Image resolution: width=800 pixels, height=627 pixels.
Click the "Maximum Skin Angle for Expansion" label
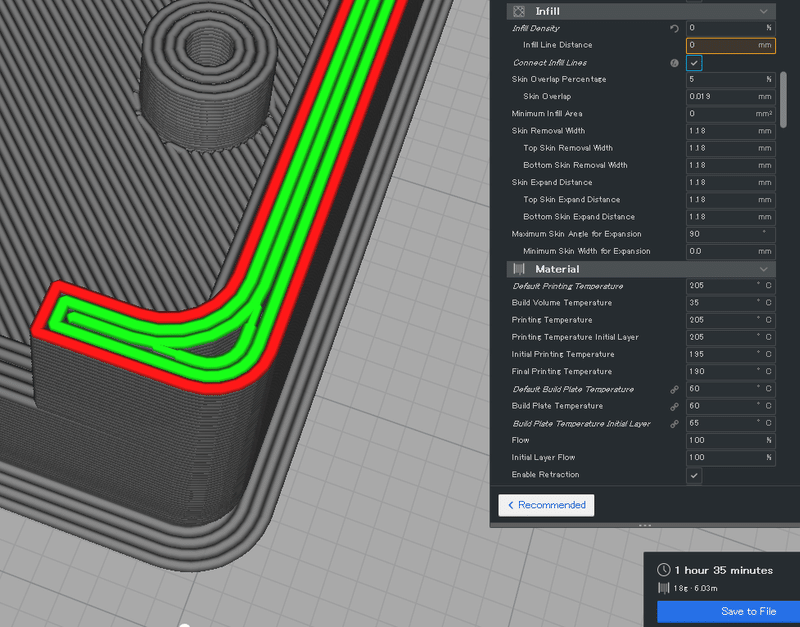tap(577, 234)
